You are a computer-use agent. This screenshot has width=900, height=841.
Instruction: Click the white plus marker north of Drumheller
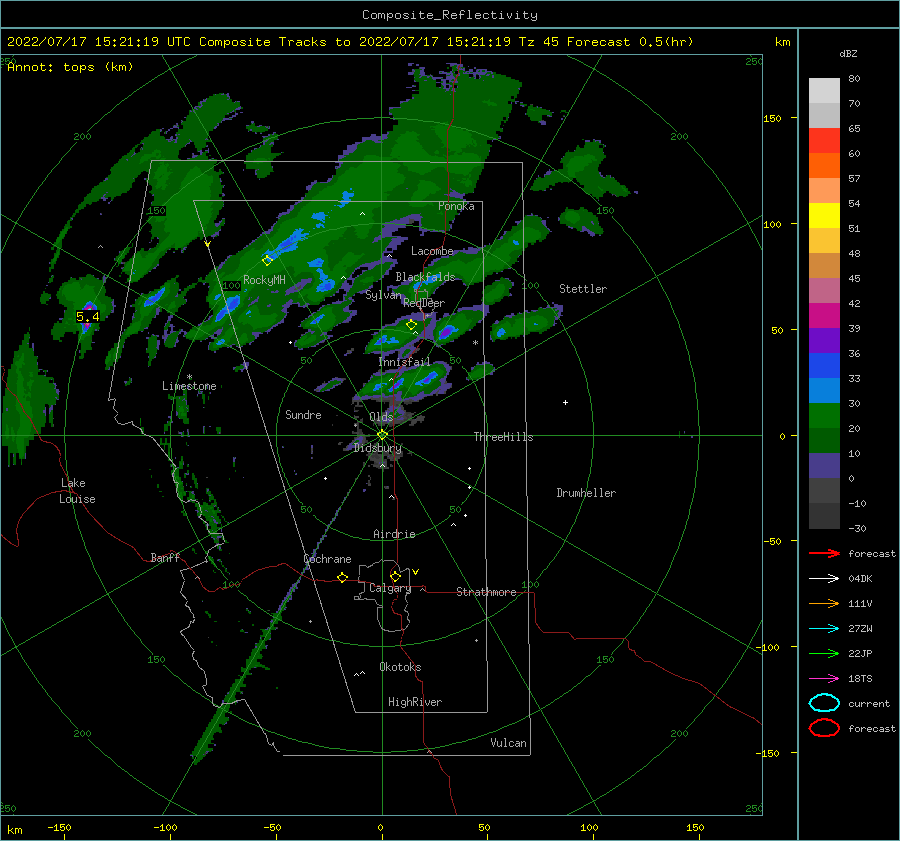click(x=565, y=402)
